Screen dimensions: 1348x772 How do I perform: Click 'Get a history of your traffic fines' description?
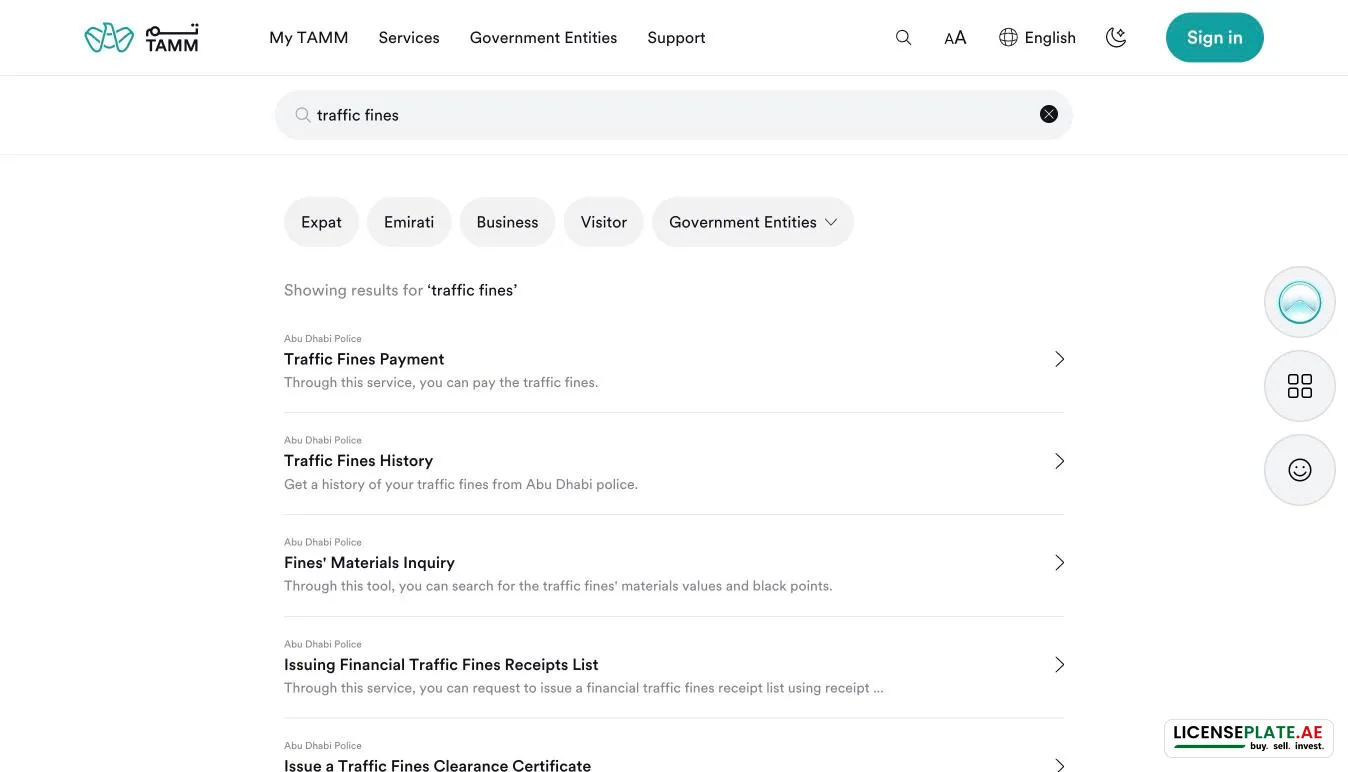pos(461,484)
